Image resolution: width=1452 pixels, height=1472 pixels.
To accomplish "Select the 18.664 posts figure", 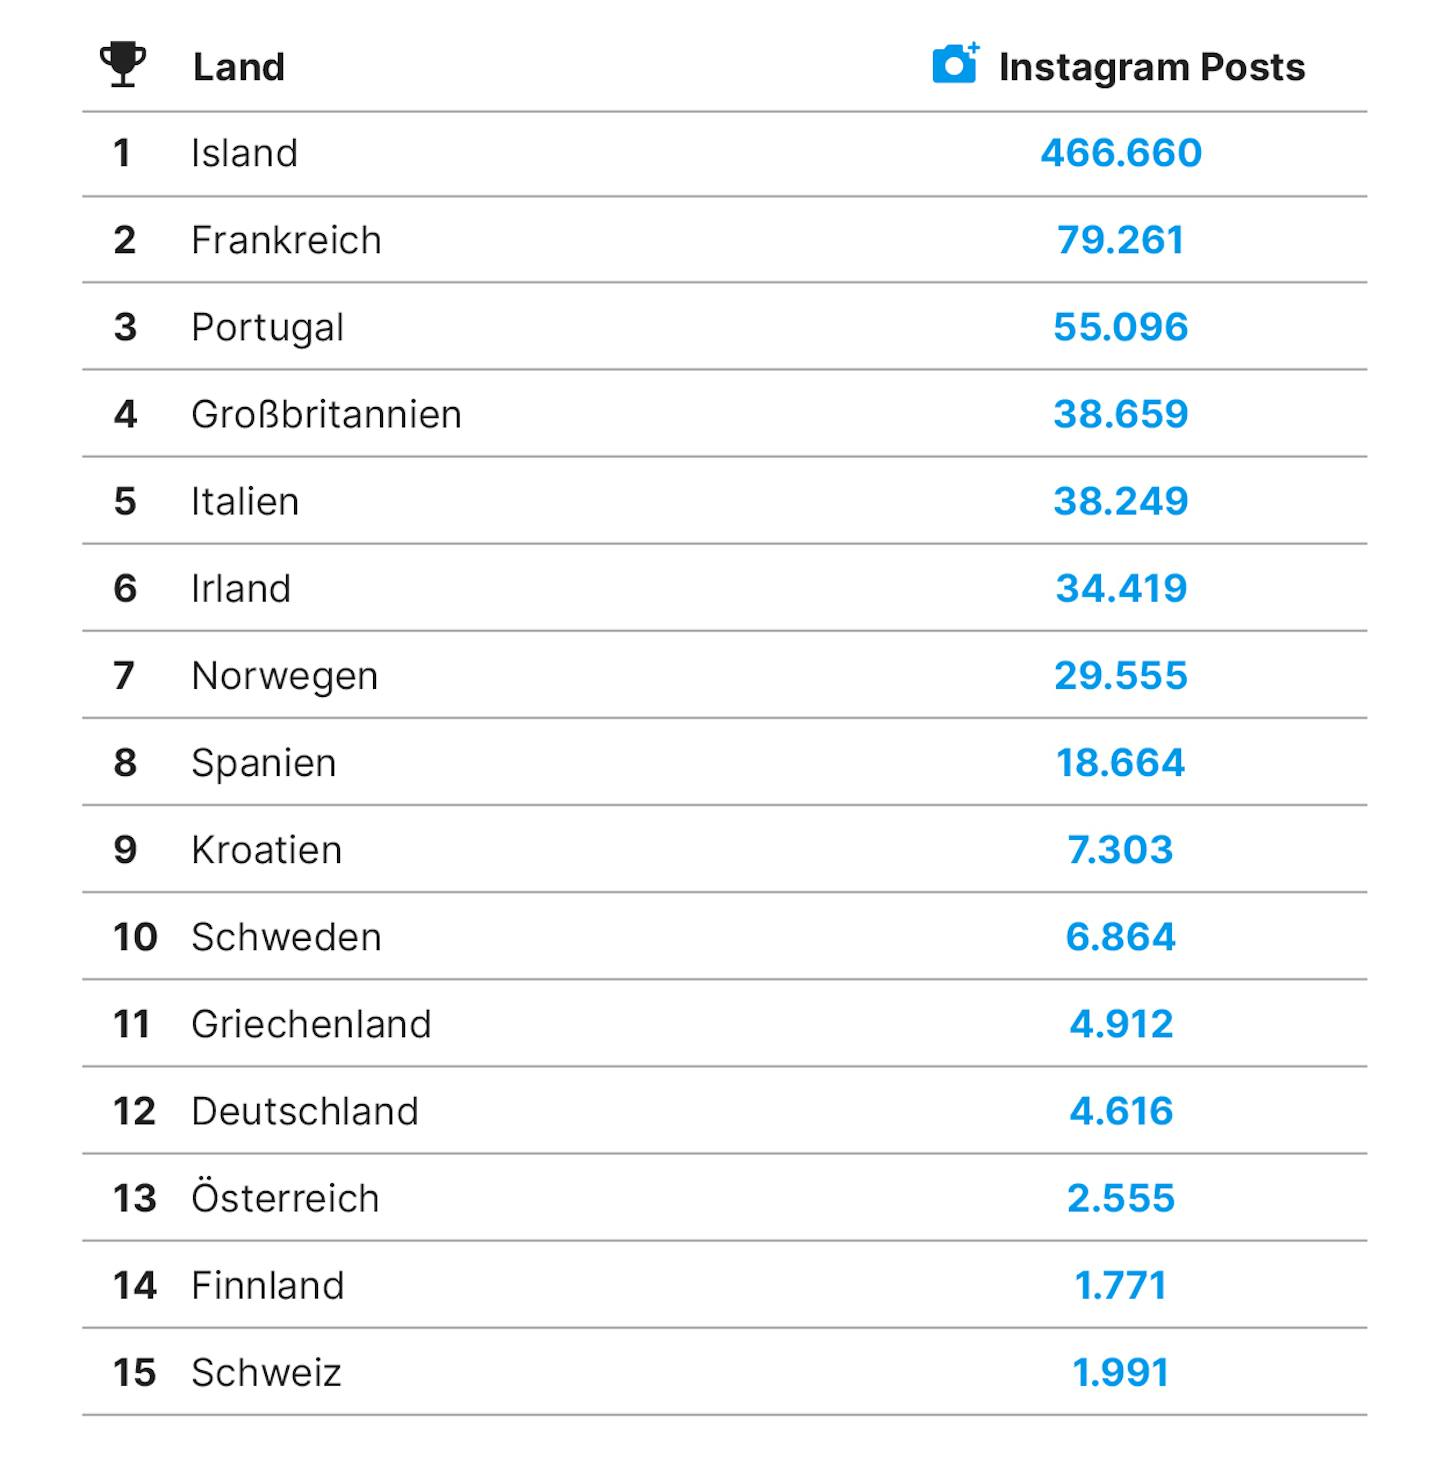I will pos(1121,763).
